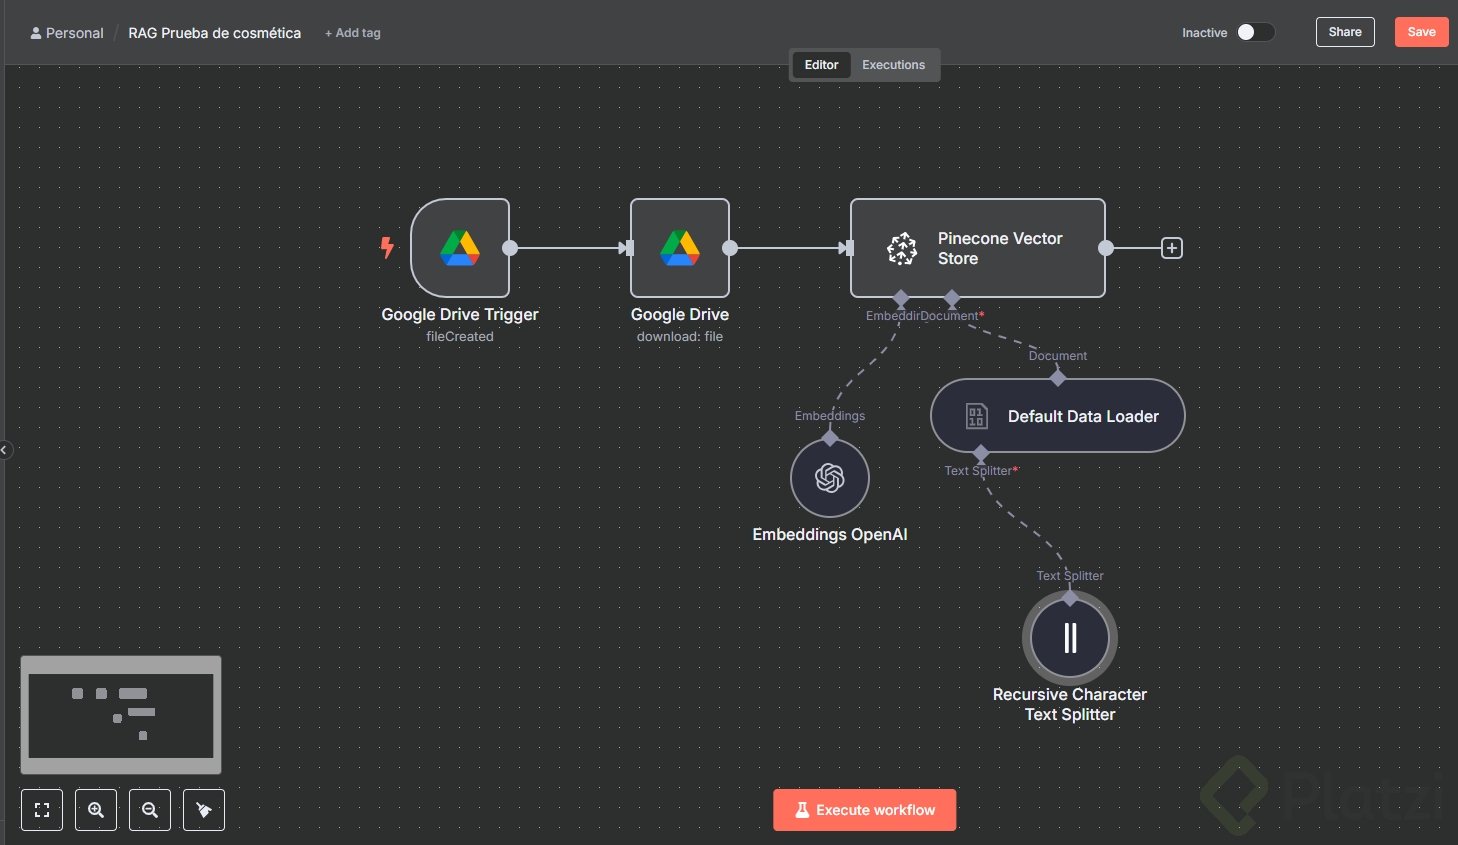The image size is (1458, 845).
Task: Click the fileCreated subtitle text
Action: click(x=460, y=337)
